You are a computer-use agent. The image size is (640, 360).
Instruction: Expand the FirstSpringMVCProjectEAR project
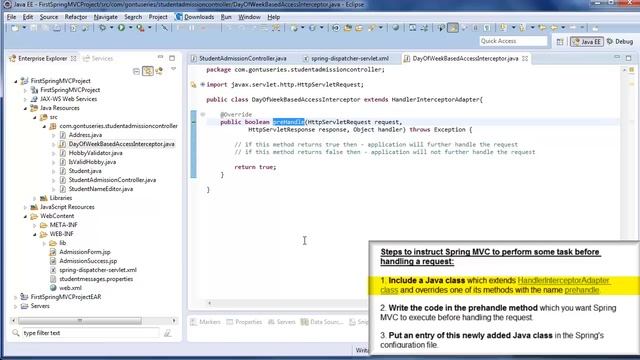(x=16, y=297)
